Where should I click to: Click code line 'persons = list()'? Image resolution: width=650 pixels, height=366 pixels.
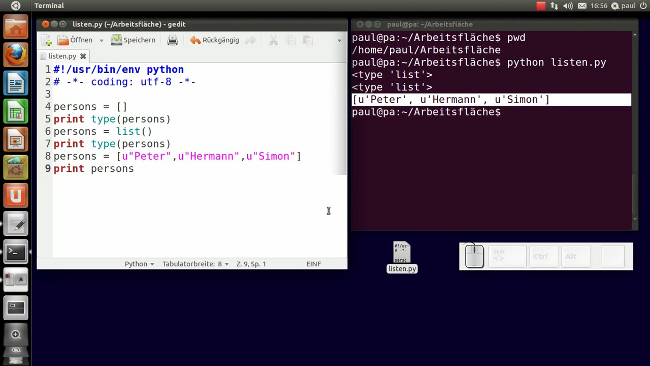(x=103, y=131)
